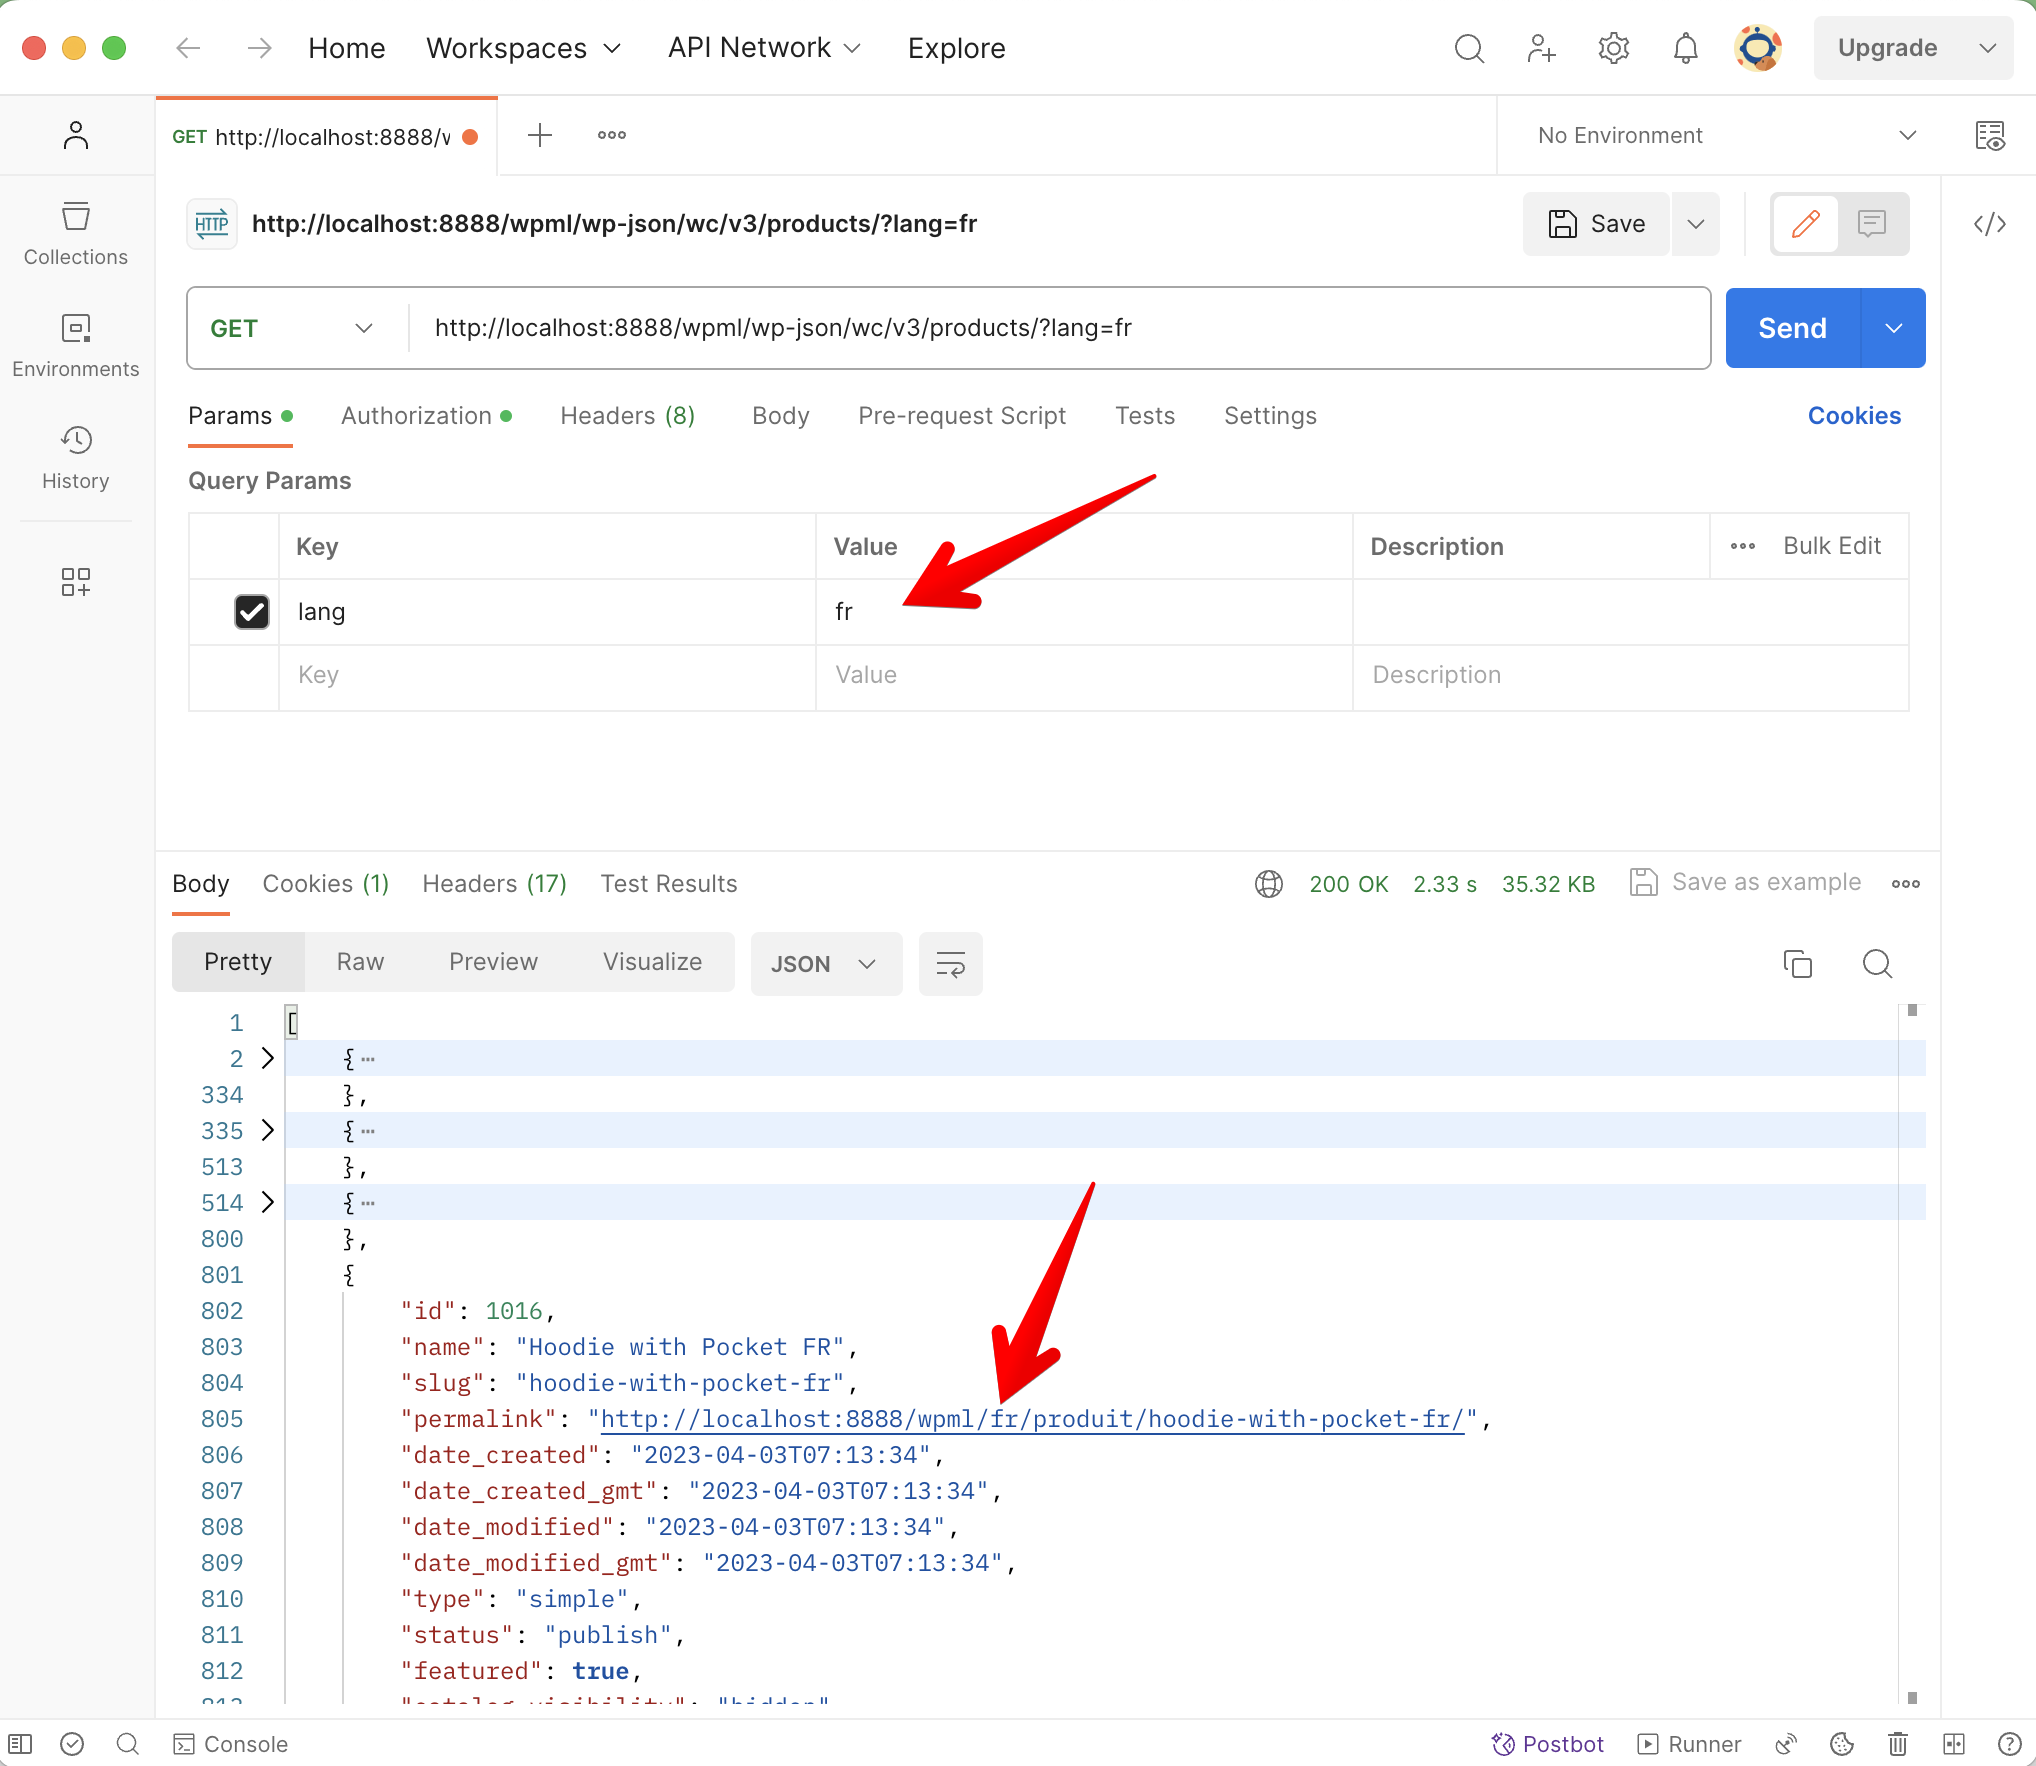Switch response view to Raw
The height and width of the screenshot is (1766, 2036).
tap(360, 962)
